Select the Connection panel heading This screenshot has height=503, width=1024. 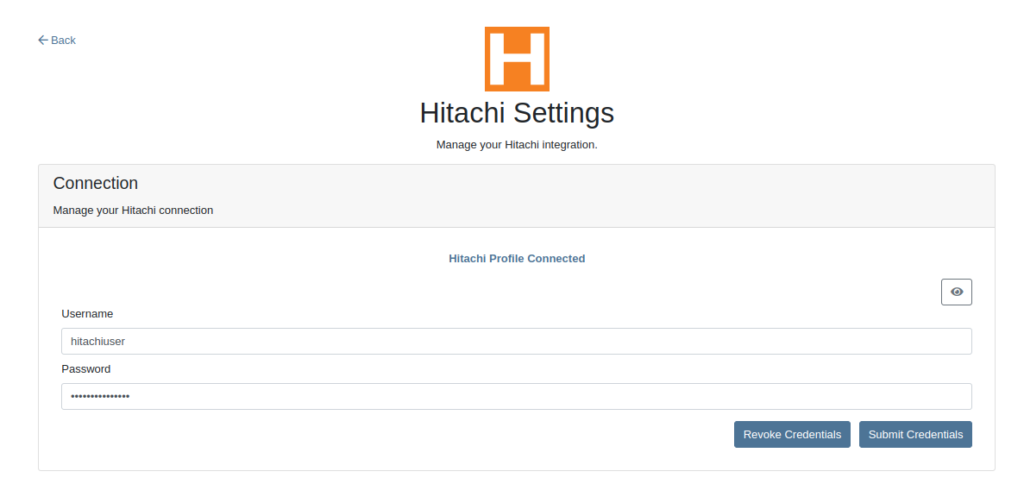(x=95, y=183)
